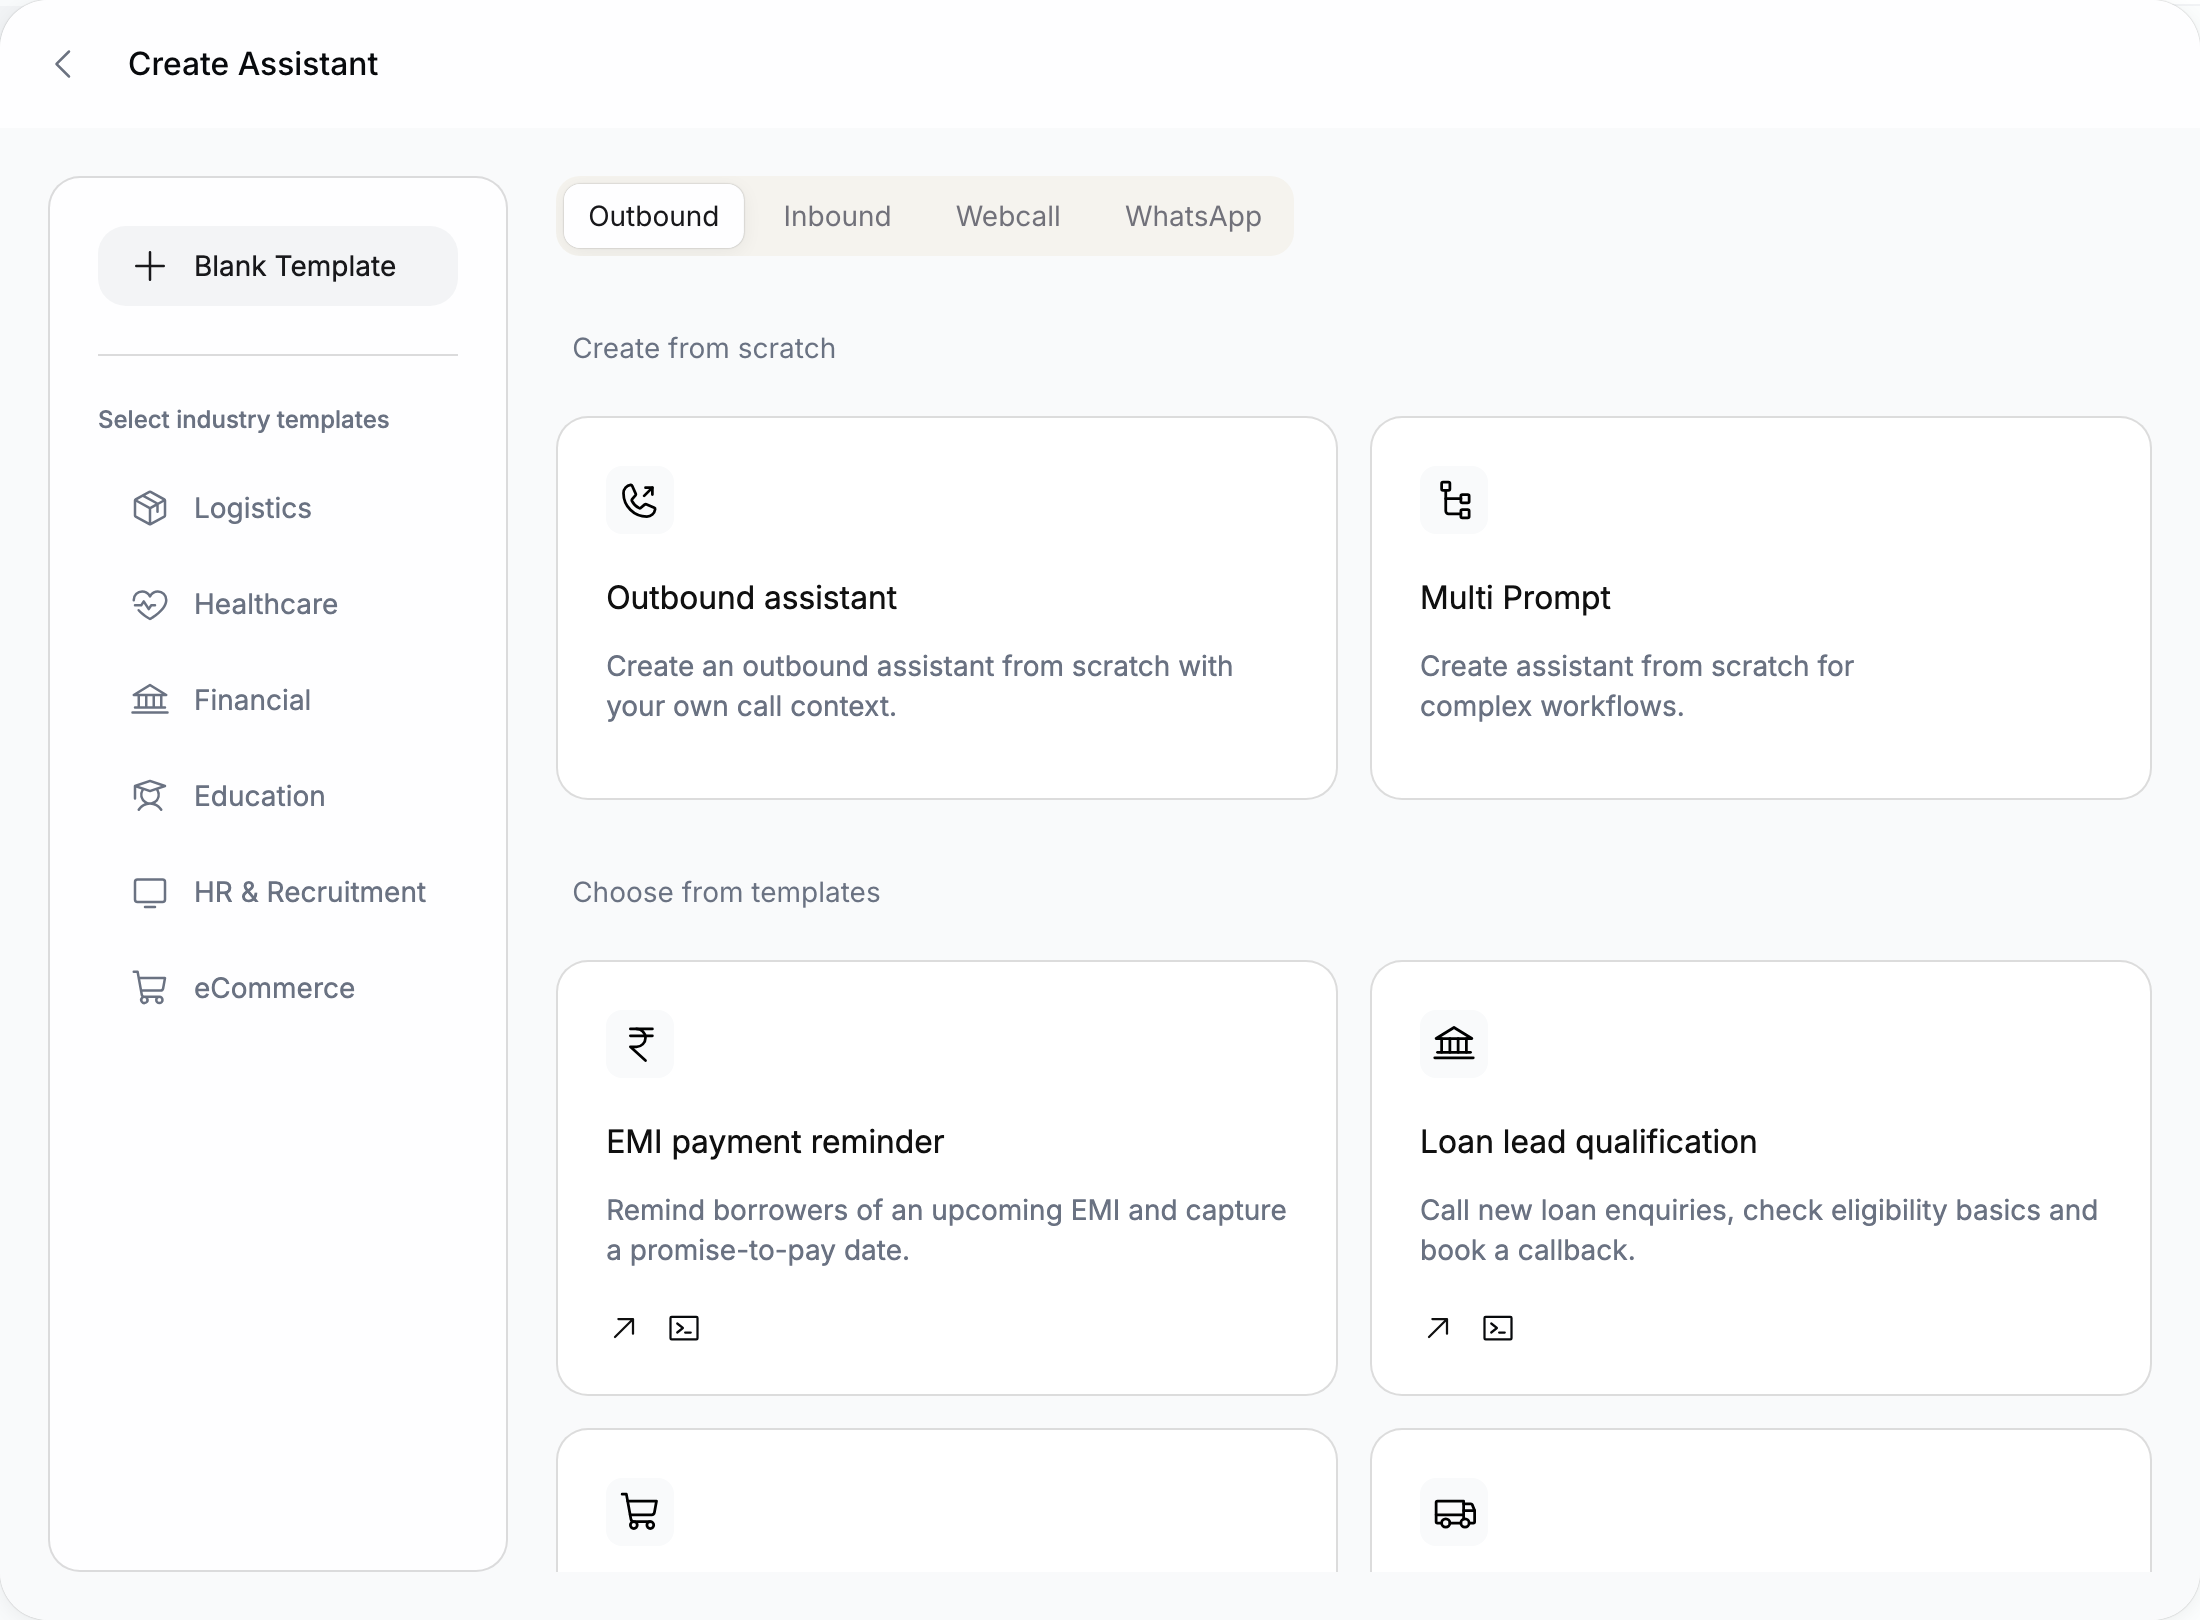Pick the Education industry templates
Screen dimensions: 2200x1620
pyautogui.click(x=278, y=796)
